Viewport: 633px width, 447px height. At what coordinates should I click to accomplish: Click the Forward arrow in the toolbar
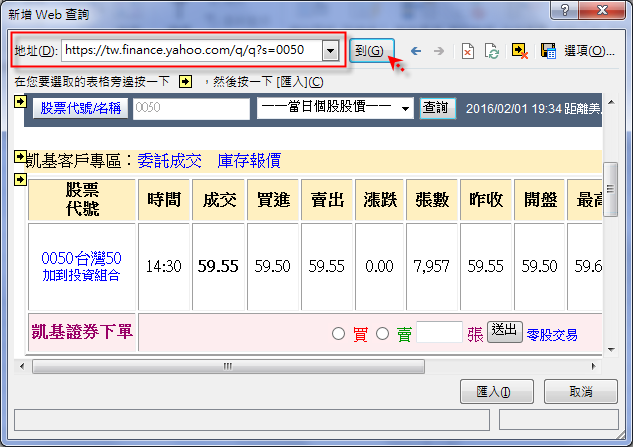pos(439,51)
